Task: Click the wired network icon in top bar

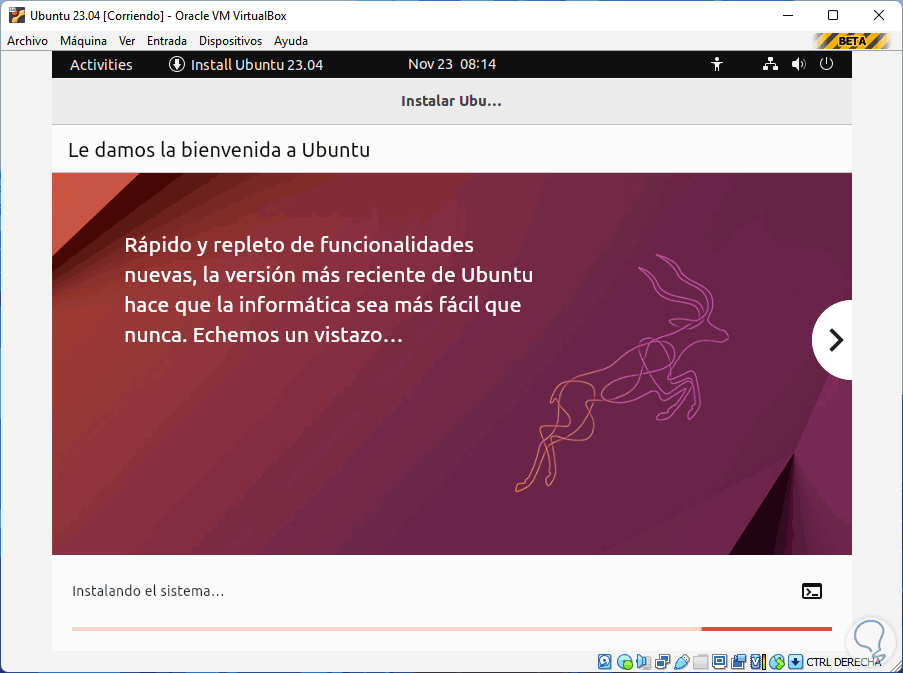Action: (x=771, y=64)
